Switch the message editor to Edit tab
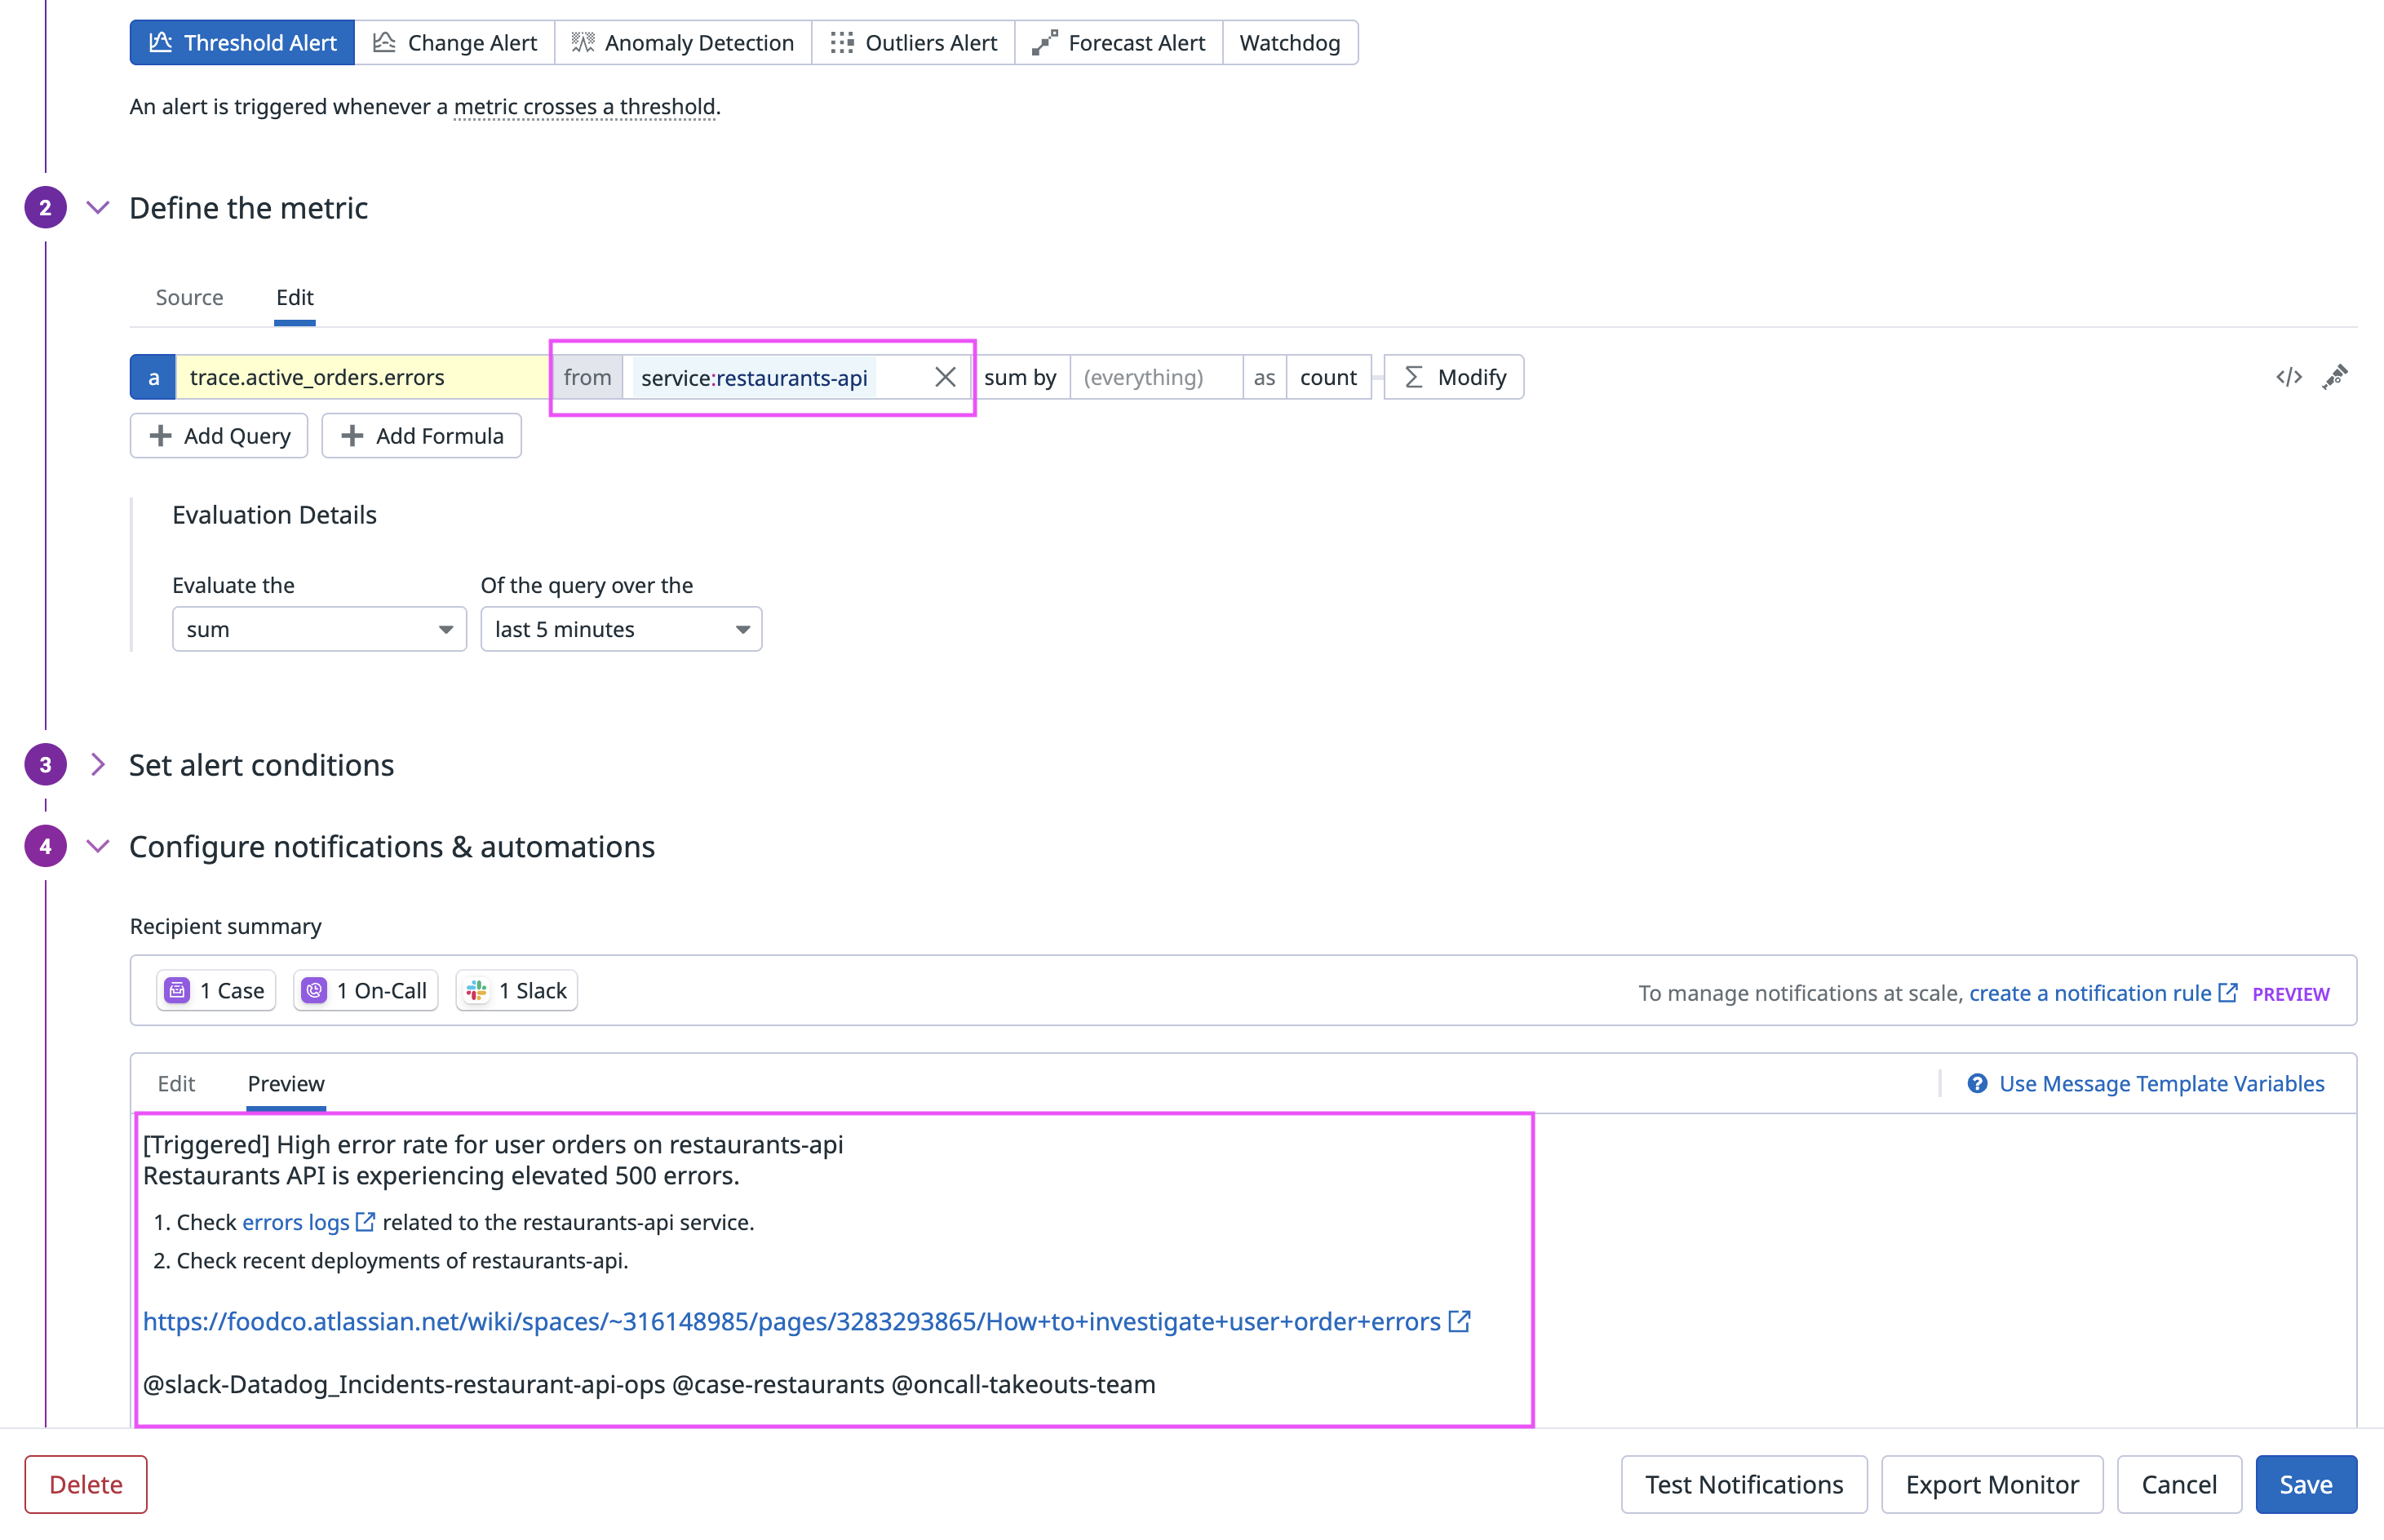The image size is (2384, 1540). point(176,1083)
